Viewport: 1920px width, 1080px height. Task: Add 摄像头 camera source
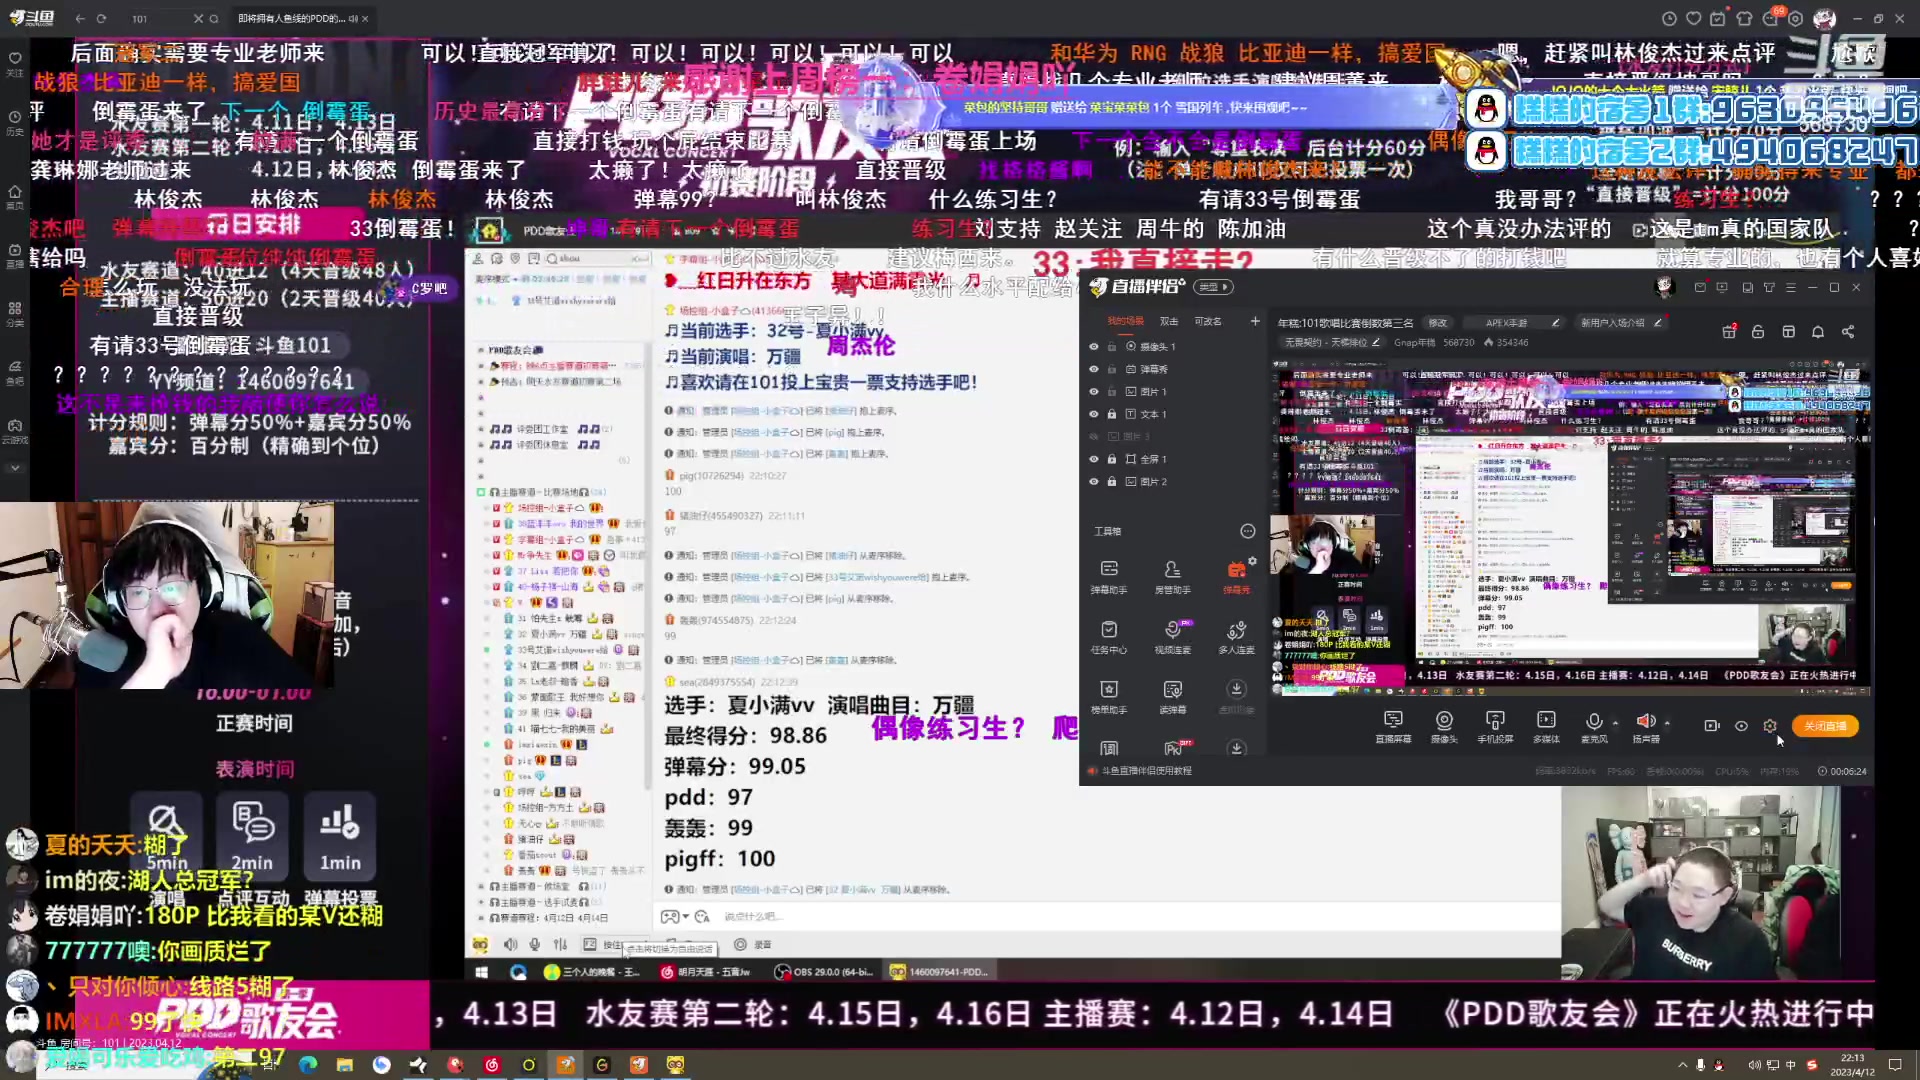click(1444, 727)
